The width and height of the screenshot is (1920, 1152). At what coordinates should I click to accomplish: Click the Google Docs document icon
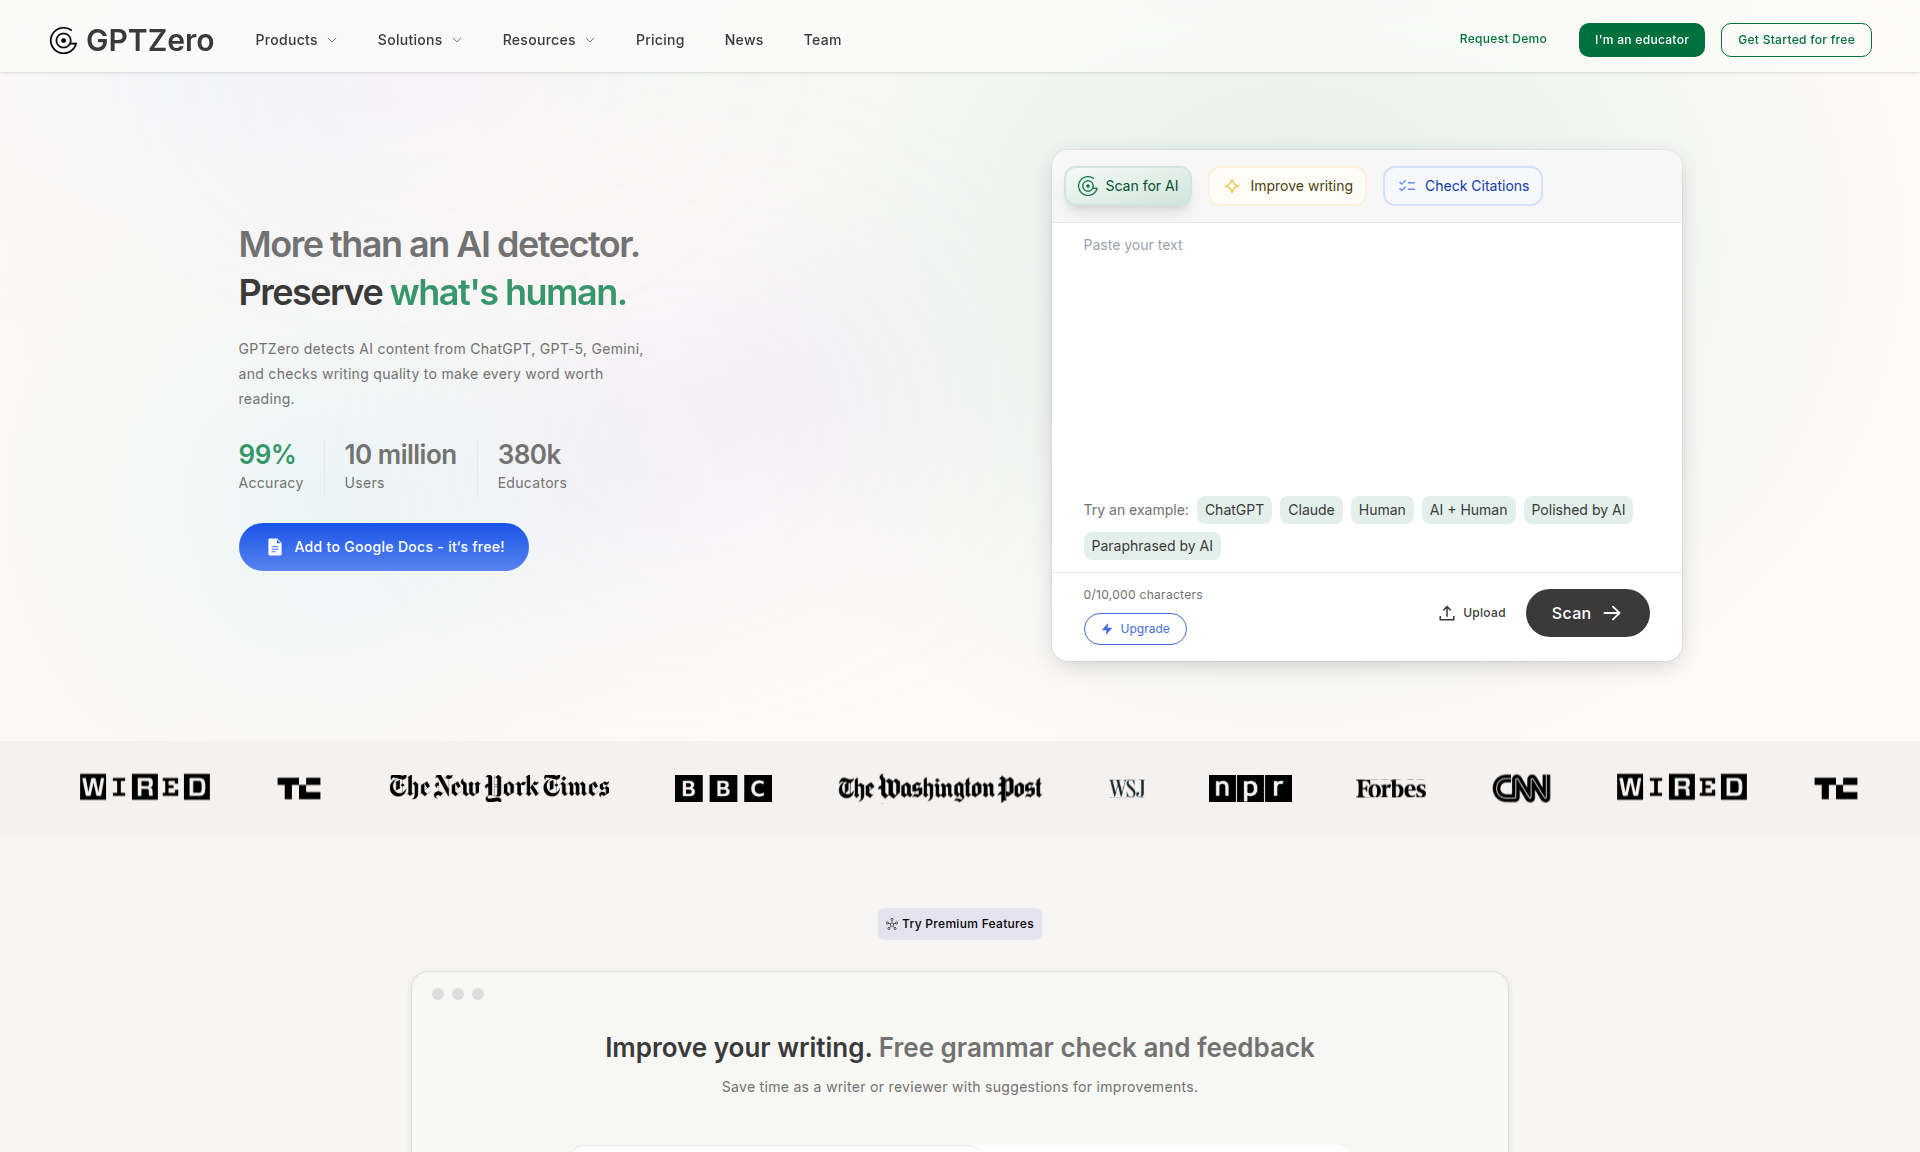[x=275, y=547]
